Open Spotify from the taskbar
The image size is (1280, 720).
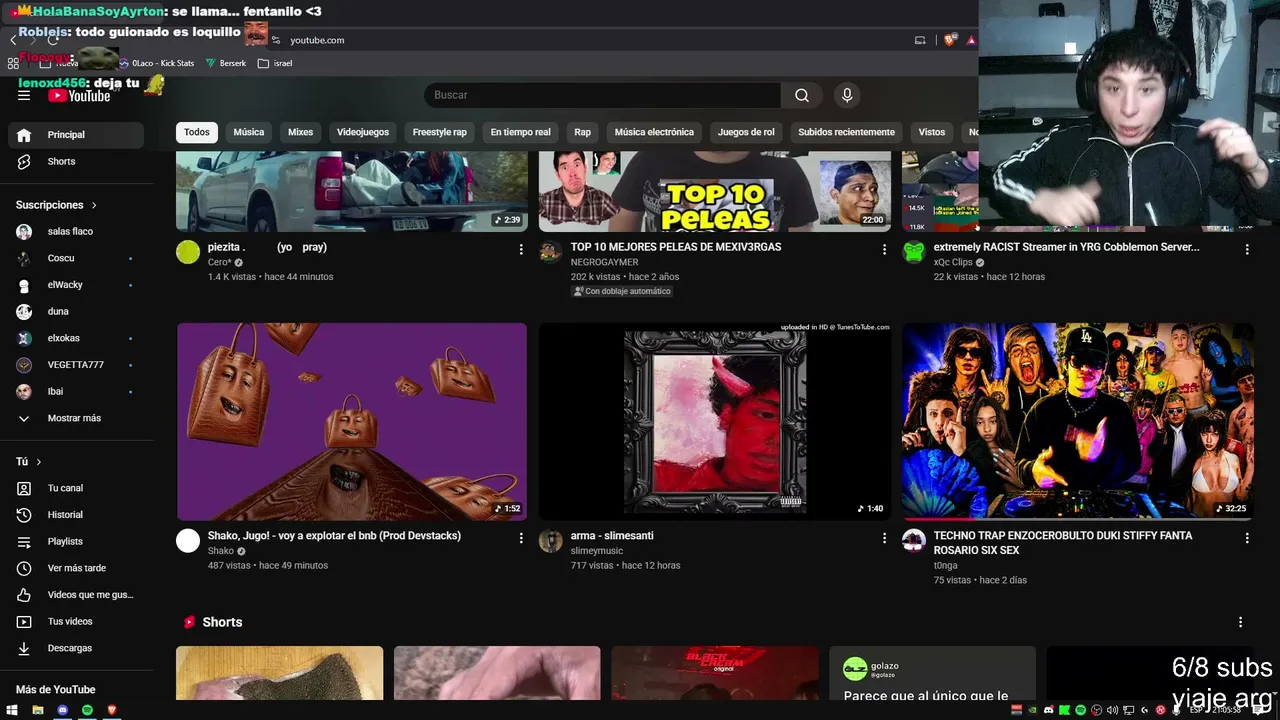(x=87, y=710)
